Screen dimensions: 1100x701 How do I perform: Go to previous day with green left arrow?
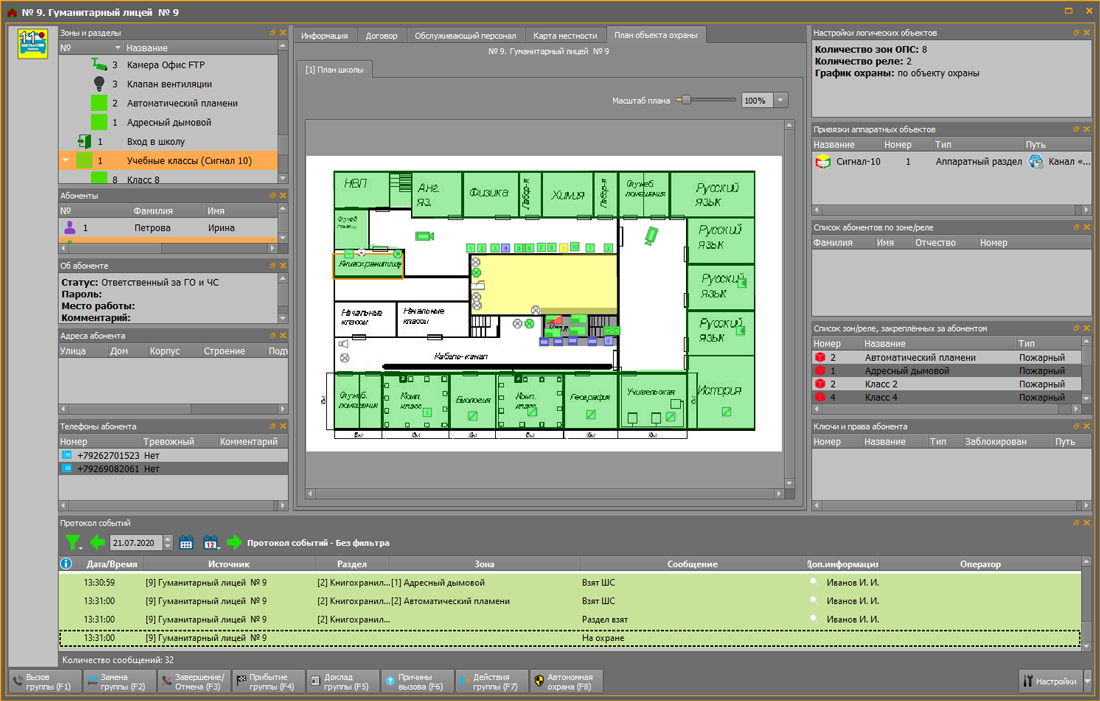97,543
